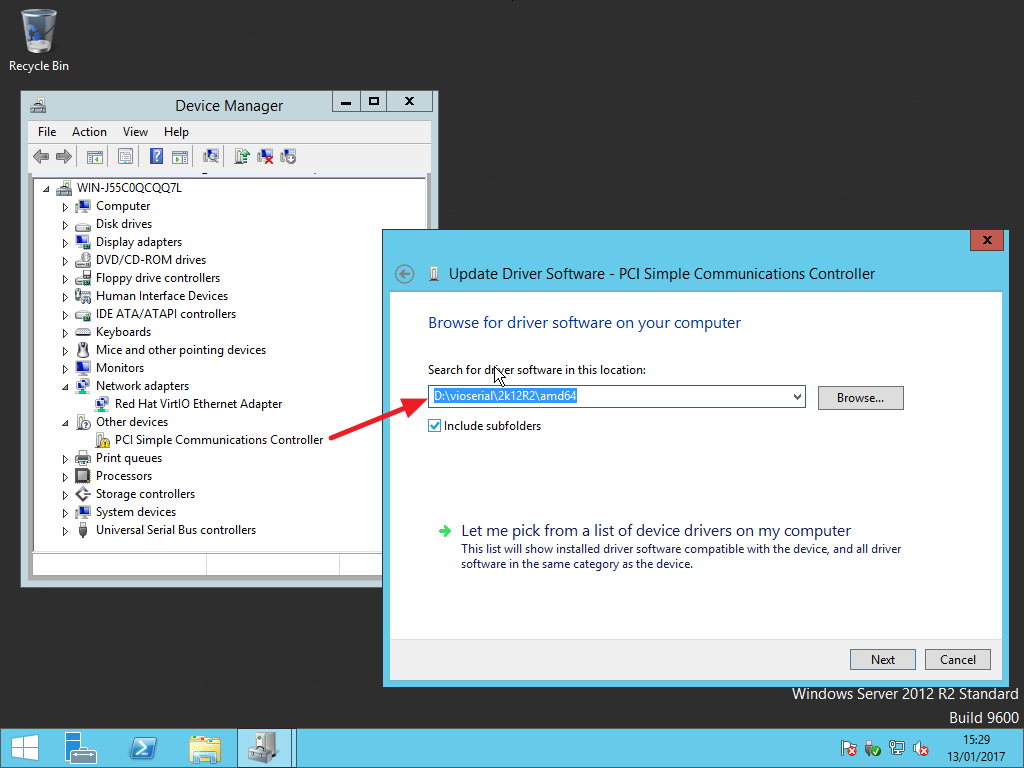Image resolution: width=1024 pixels, height=768 pixels.
Task: Click the Browse... button
Action: click(861, 398)
